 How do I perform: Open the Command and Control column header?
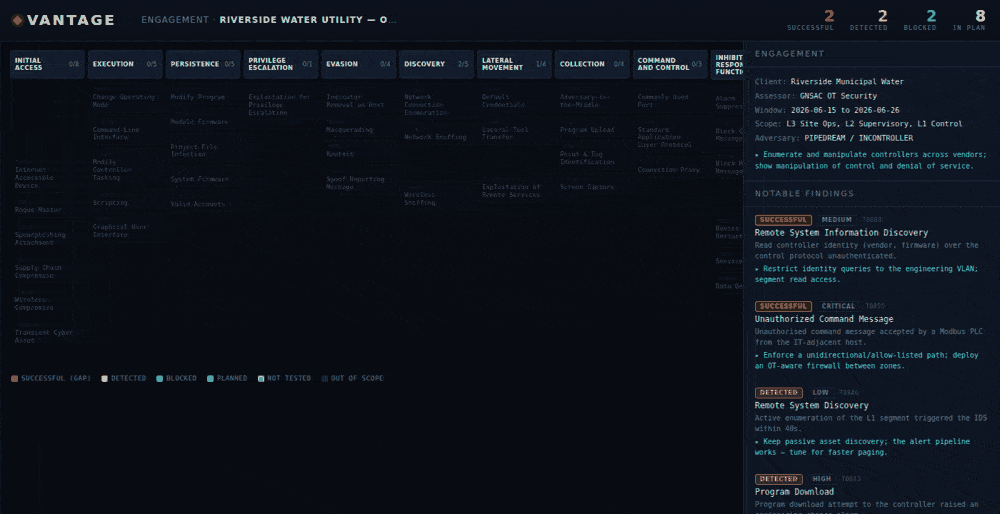[x=670, y=64]
